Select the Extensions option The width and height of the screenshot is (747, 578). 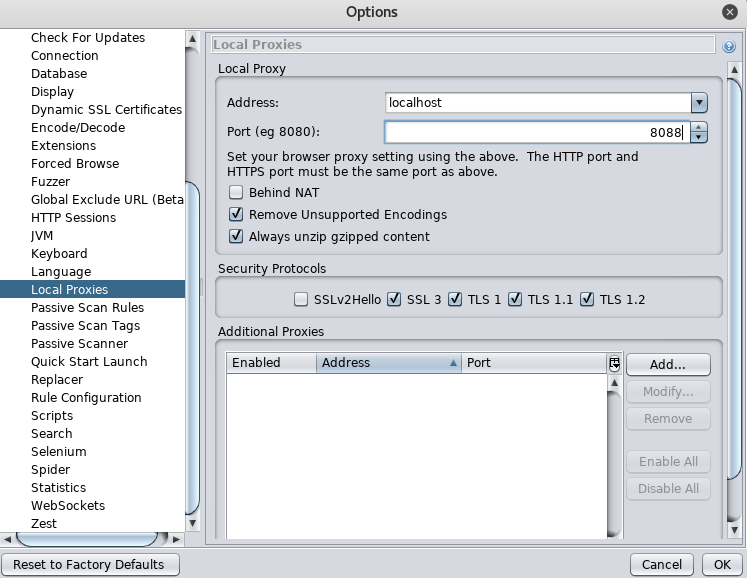63,146
